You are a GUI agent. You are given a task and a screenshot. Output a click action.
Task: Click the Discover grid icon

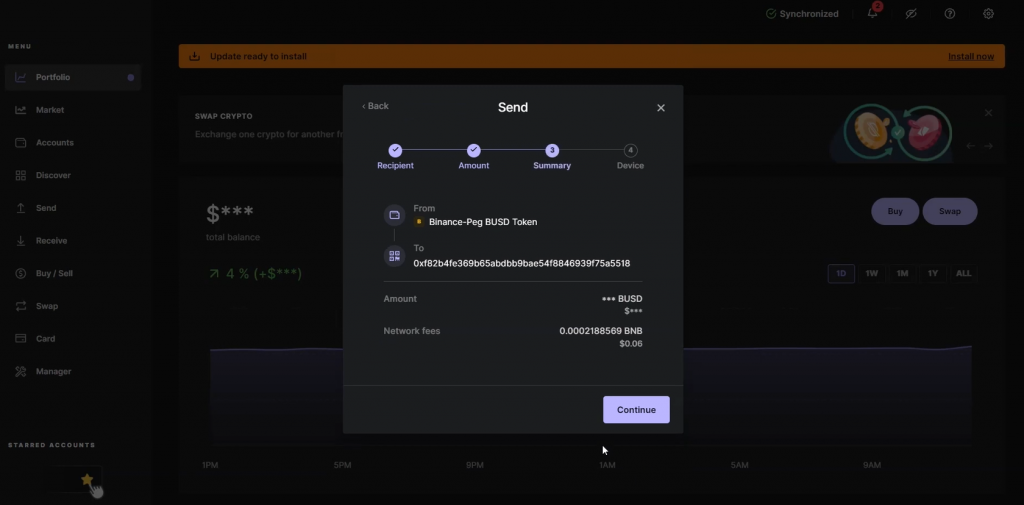click(21, 175)
